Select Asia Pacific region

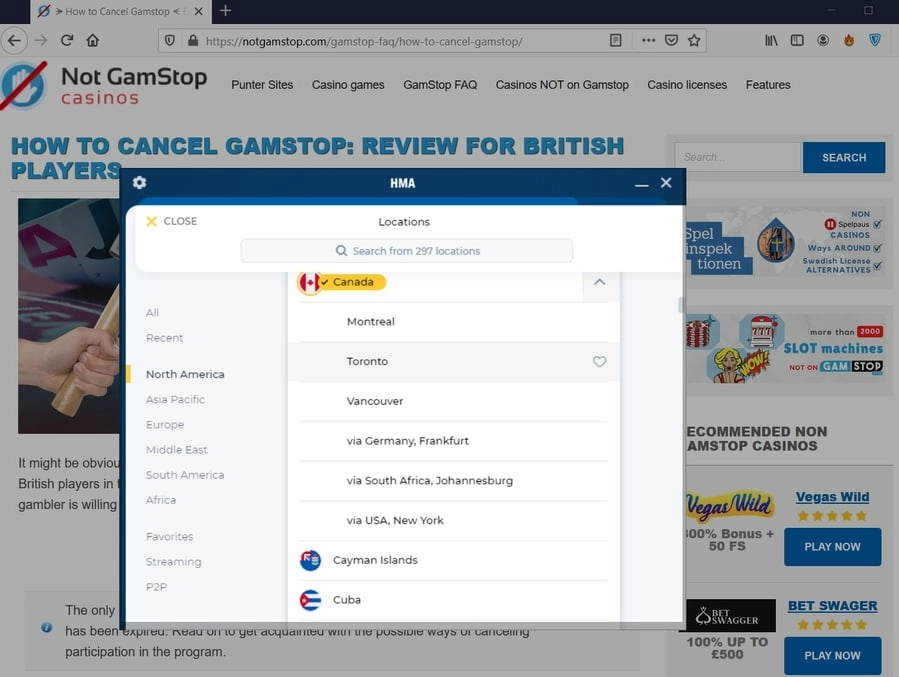pyautogui.click(x=175, y=400)
